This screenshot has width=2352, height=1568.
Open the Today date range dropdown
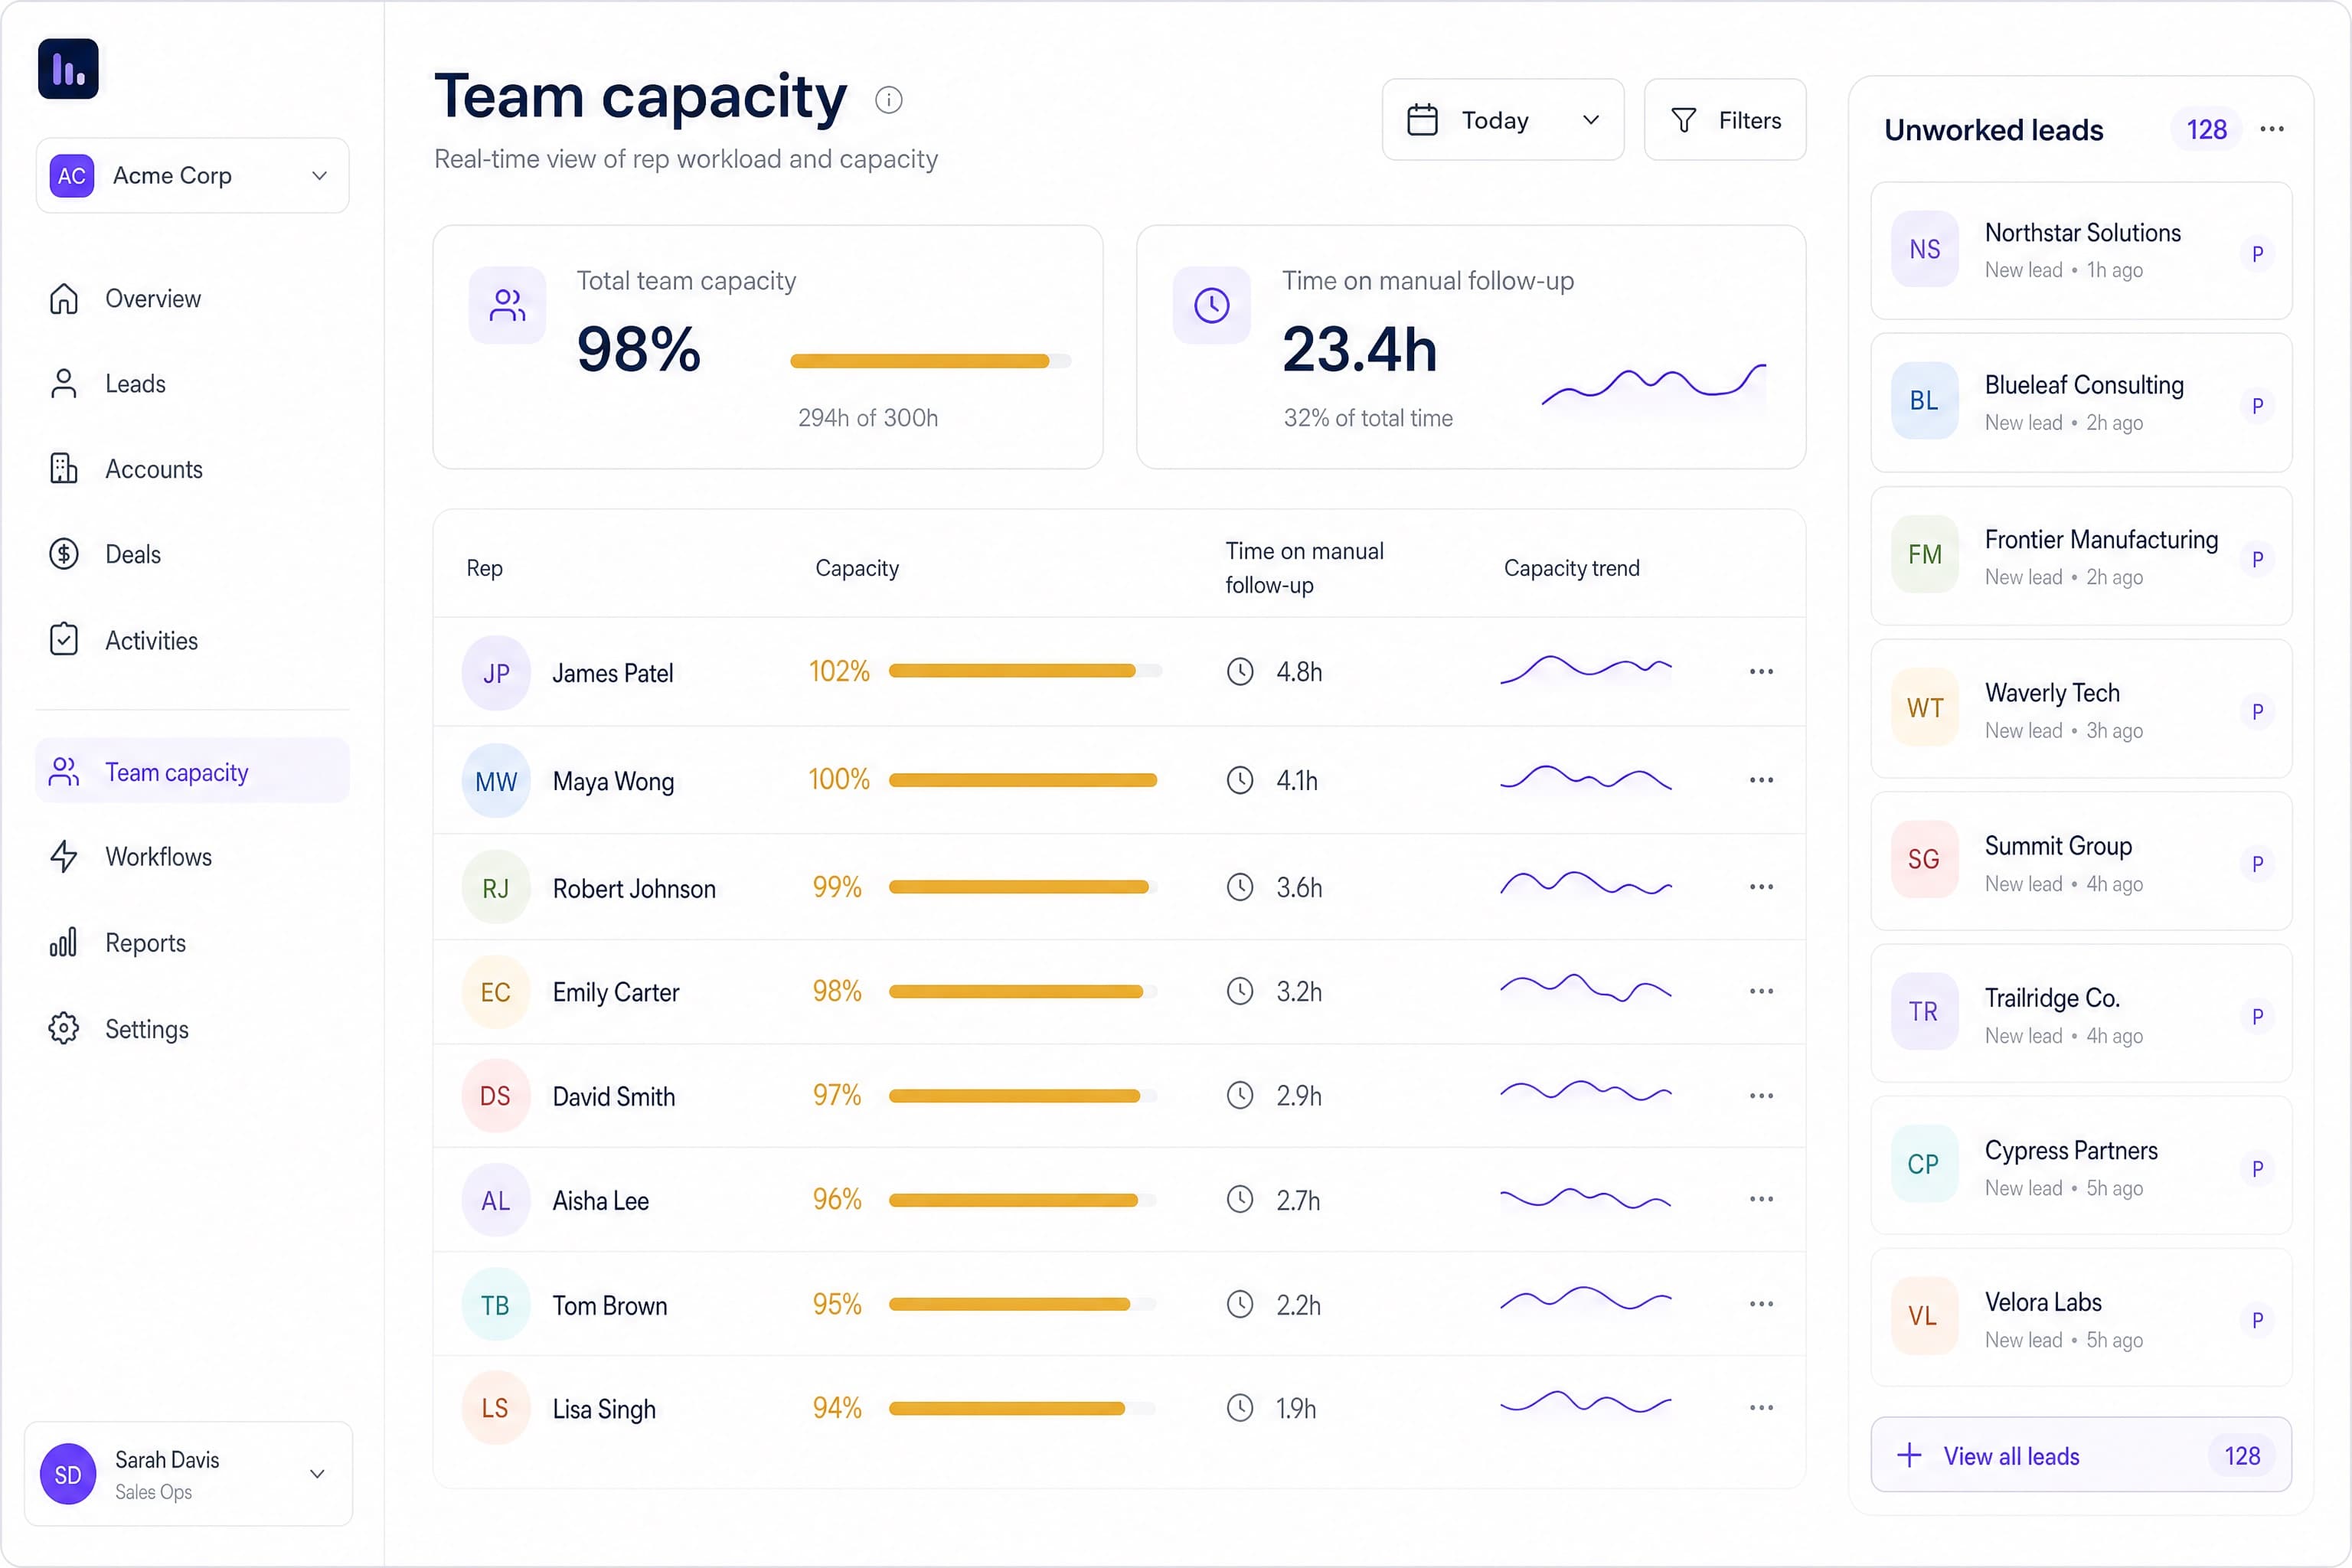pos(1502,120)
